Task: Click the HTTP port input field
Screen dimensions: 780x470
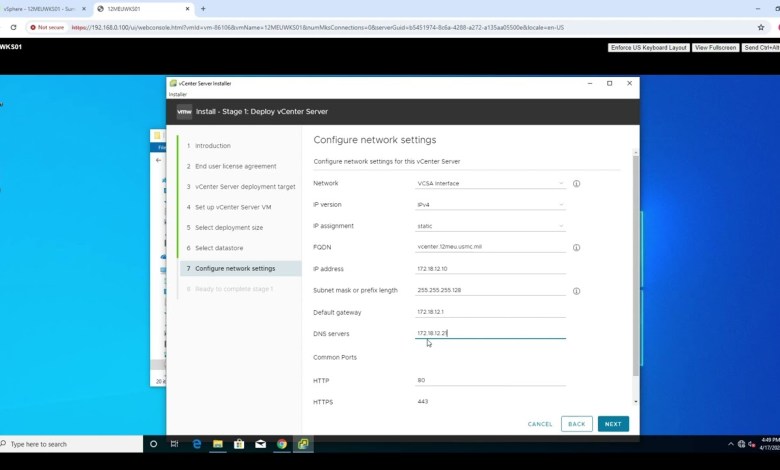Action: [490, 380]
